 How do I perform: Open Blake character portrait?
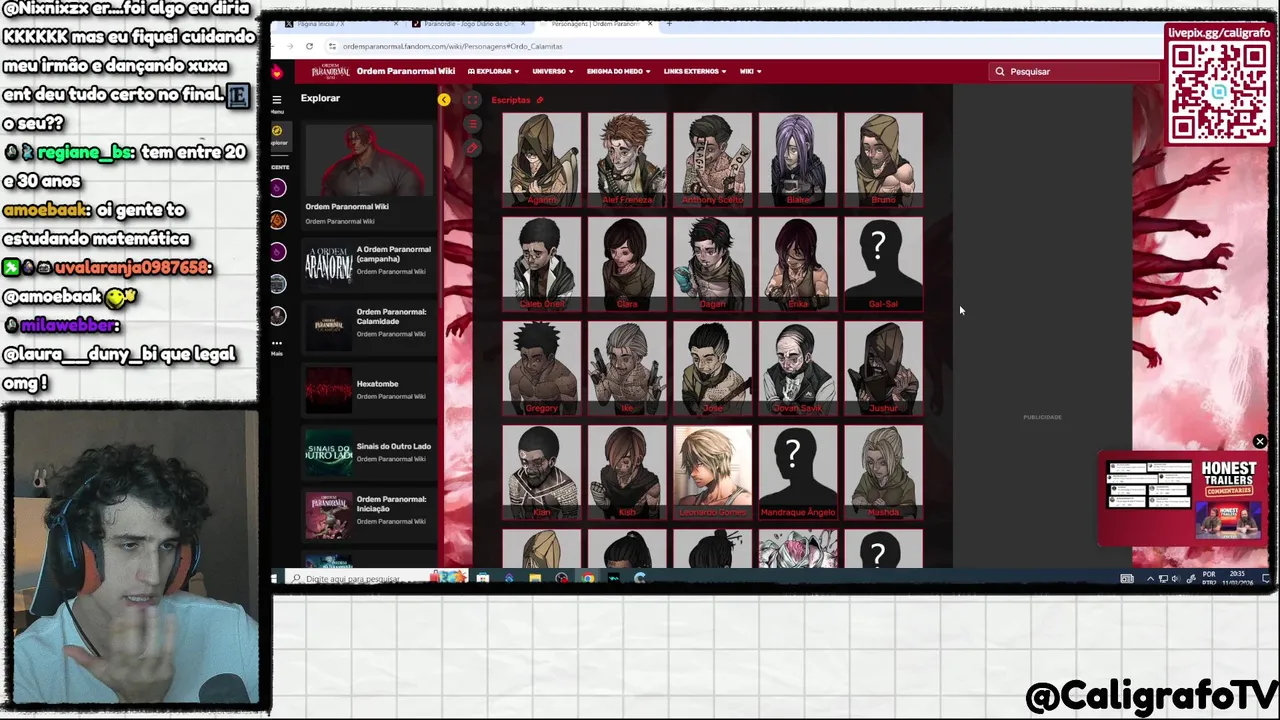point(798,160)
